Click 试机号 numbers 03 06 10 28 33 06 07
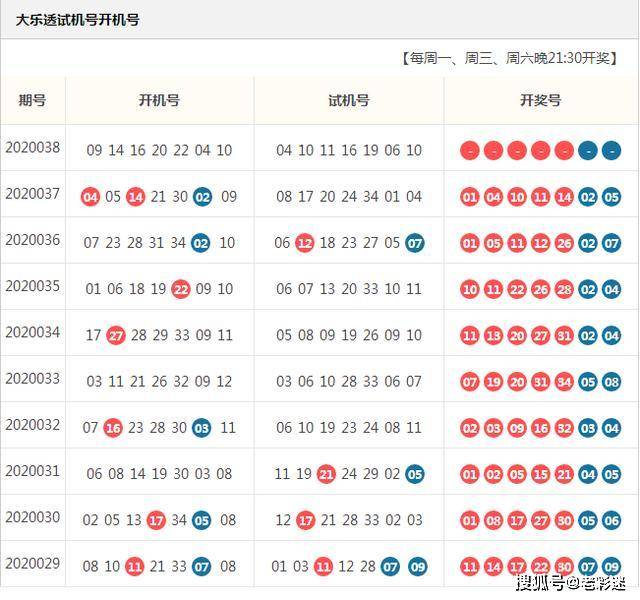 pyautogui.click(x=349, y=382)
